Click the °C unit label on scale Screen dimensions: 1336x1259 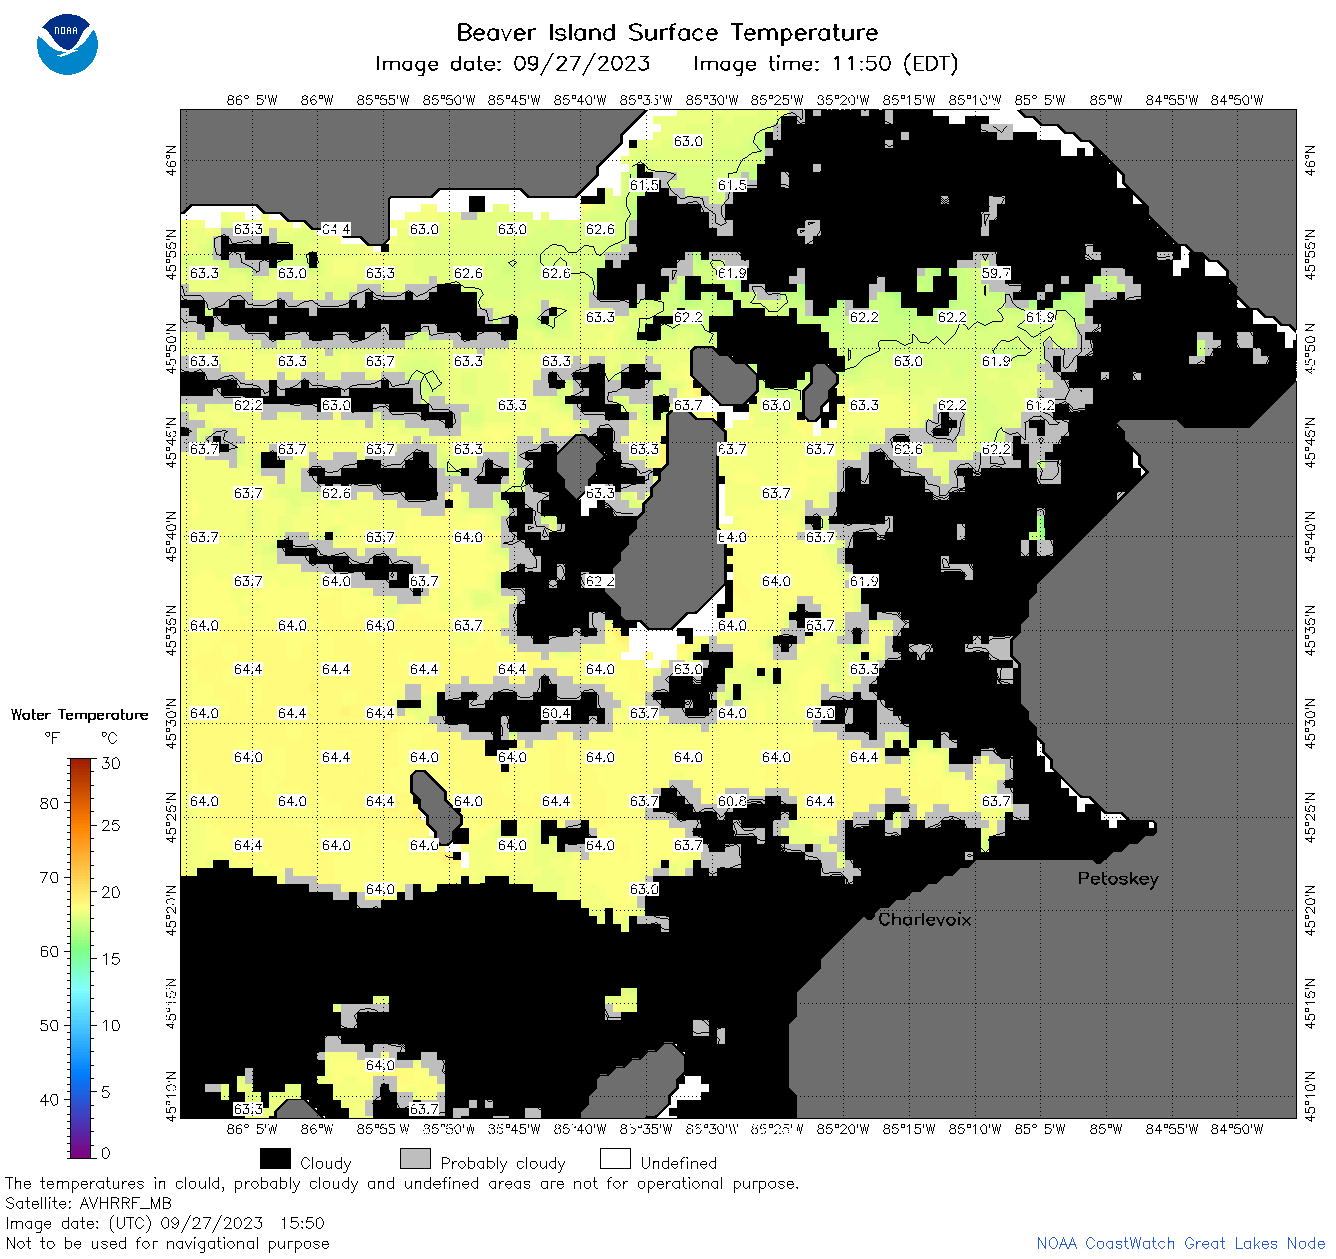point(109,738)
